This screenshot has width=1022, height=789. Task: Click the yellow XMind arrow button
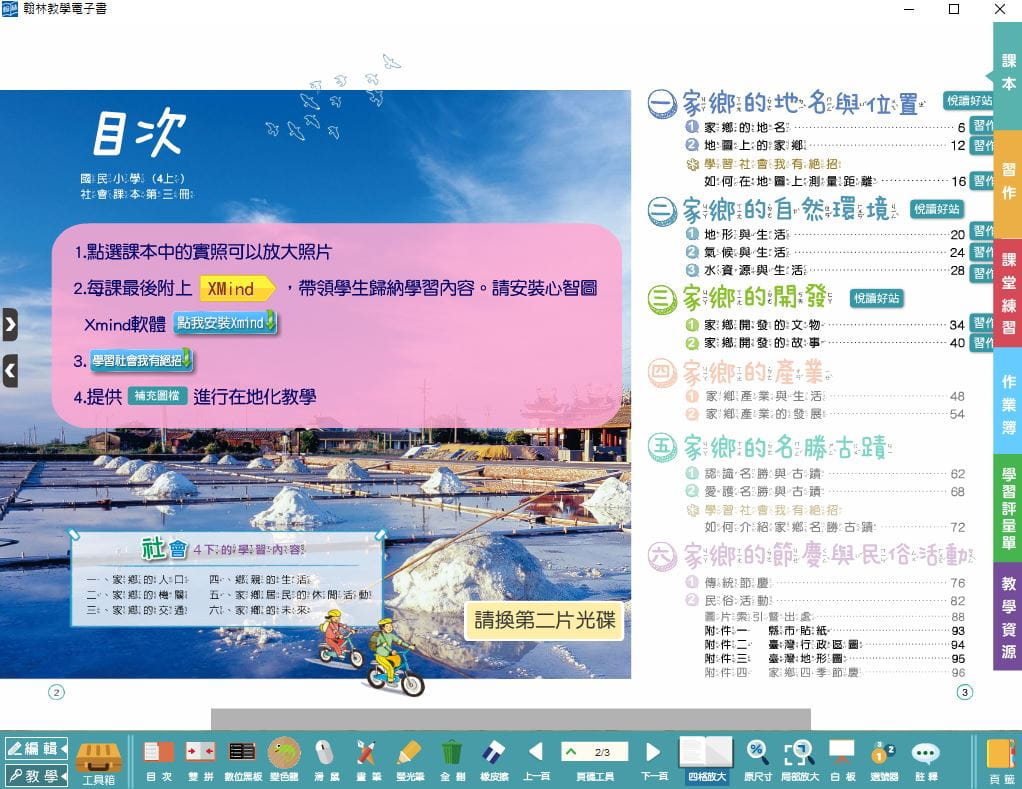tap(237, 289)
